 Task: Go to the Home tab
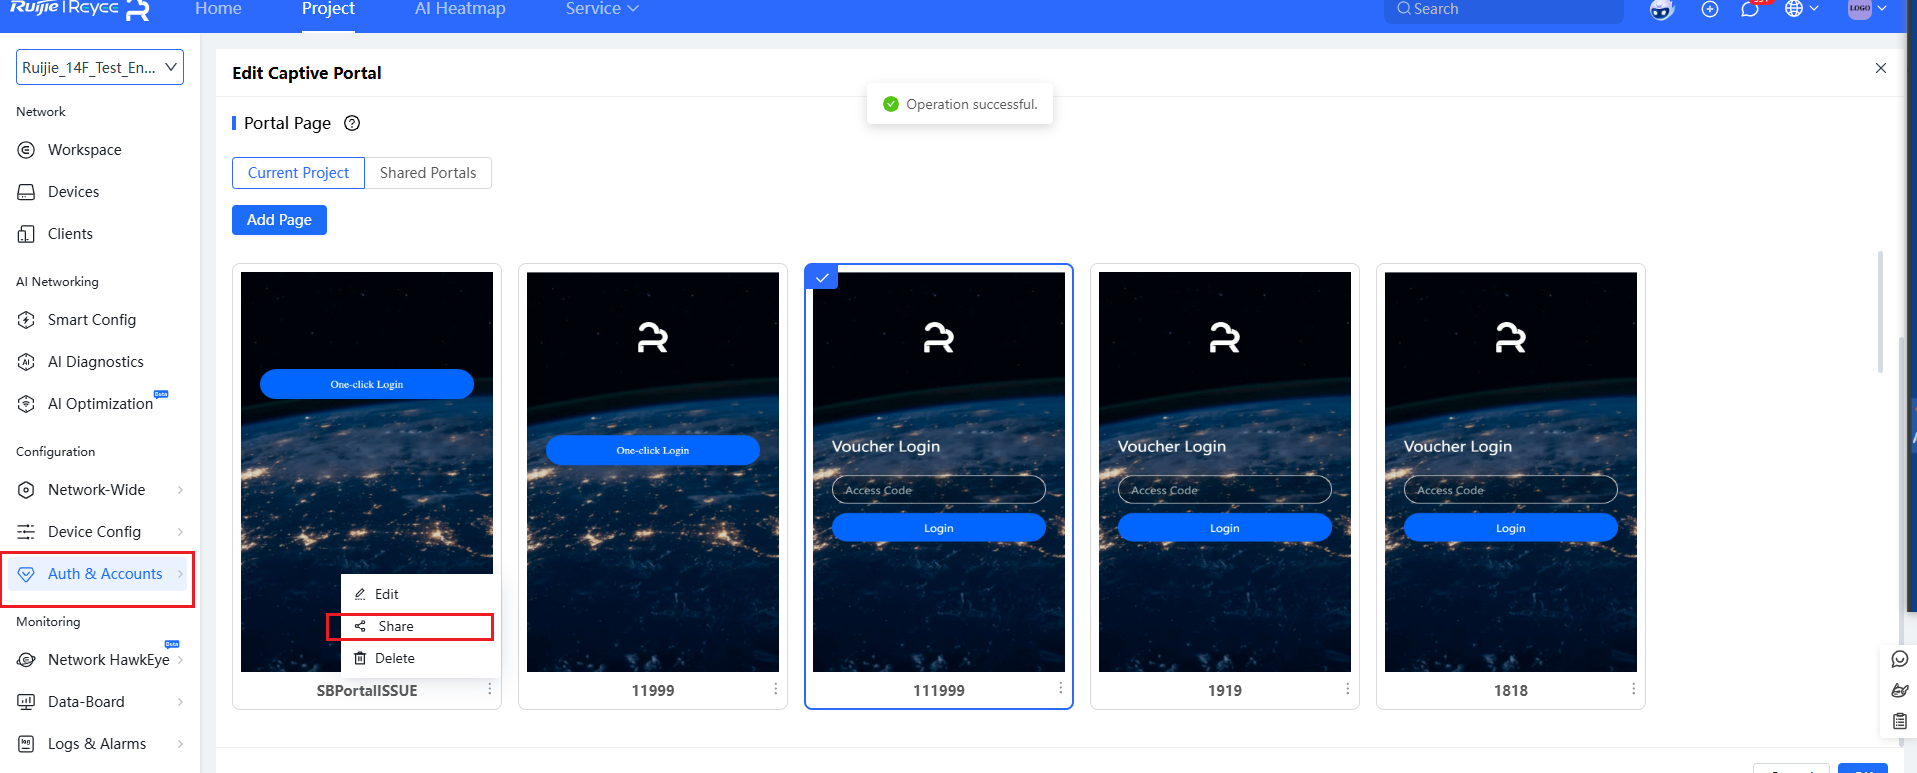click(x=218, y=9)
